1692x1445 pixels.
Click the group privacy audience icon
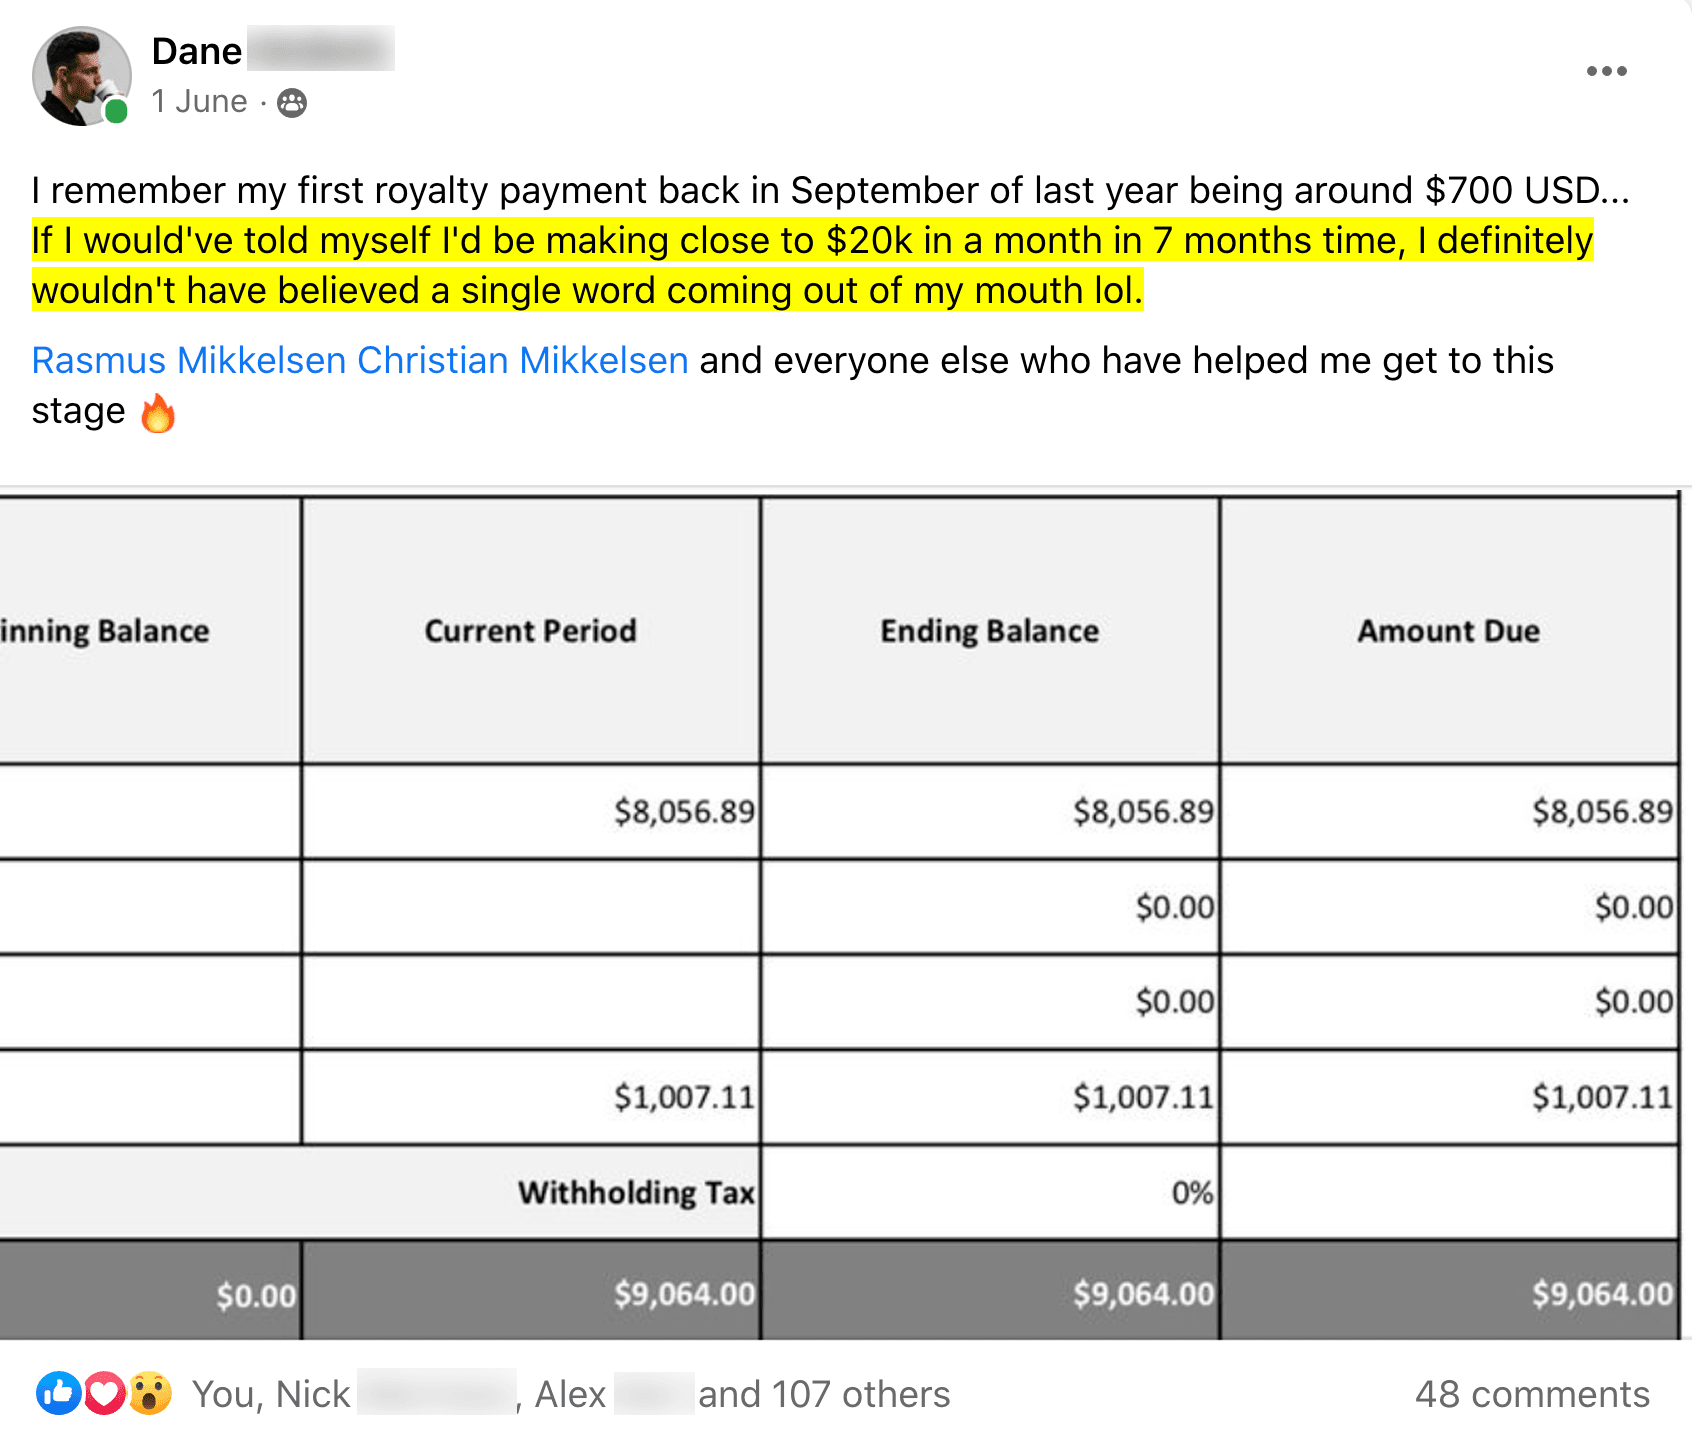pos(292,103)
